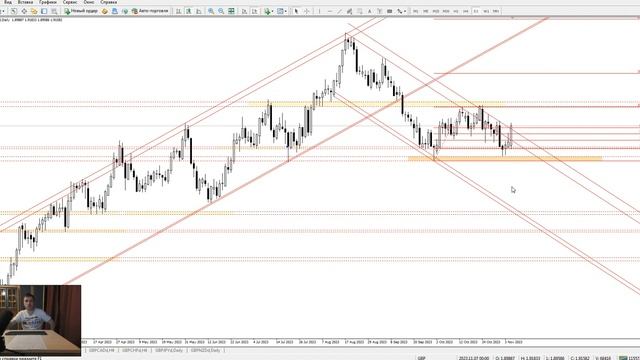Open the Сервис menu
Screen dimensions: 640x360
70,2
